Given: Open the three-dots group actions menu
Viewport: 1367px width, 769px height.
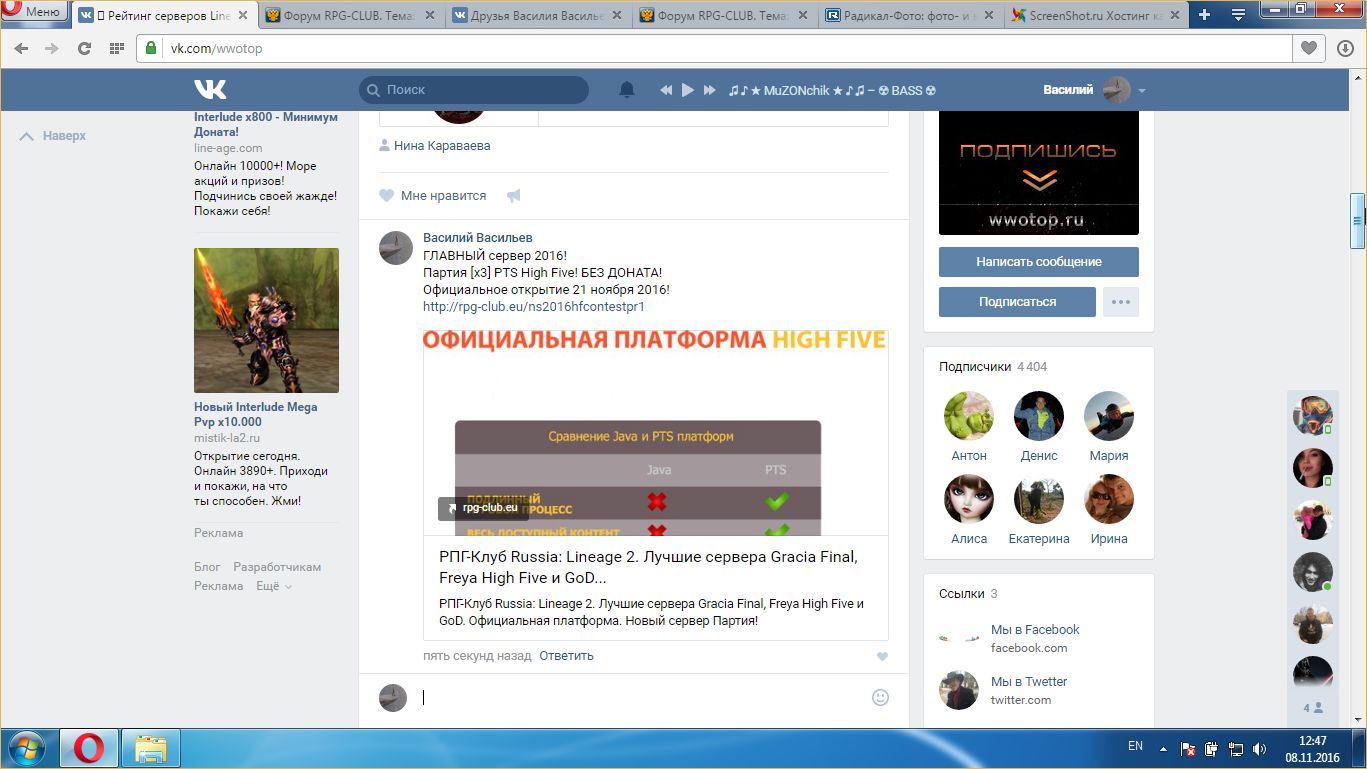Looking at the screenshot, I should [1120, 301].
